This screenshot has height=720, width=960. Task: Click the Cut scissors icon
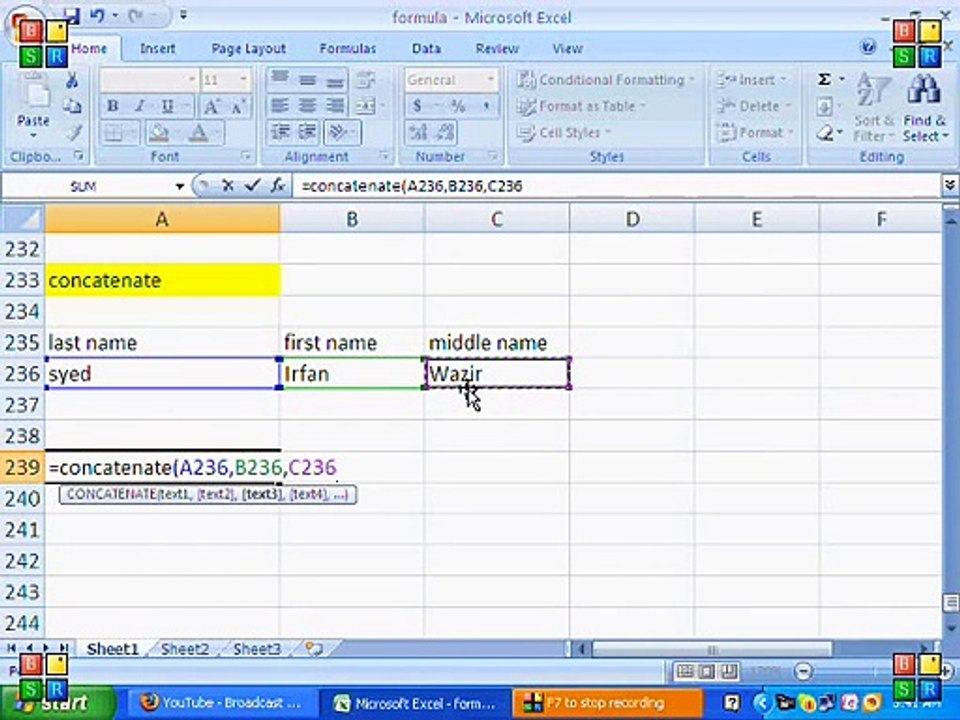tap(72, 80)
